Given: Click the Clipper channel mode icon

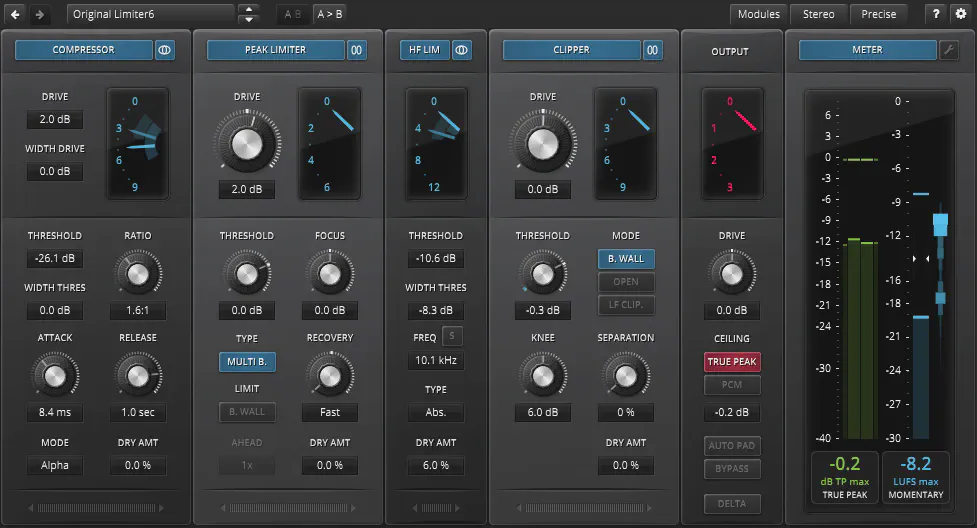Looking at the screenshot, I should 653,50.
